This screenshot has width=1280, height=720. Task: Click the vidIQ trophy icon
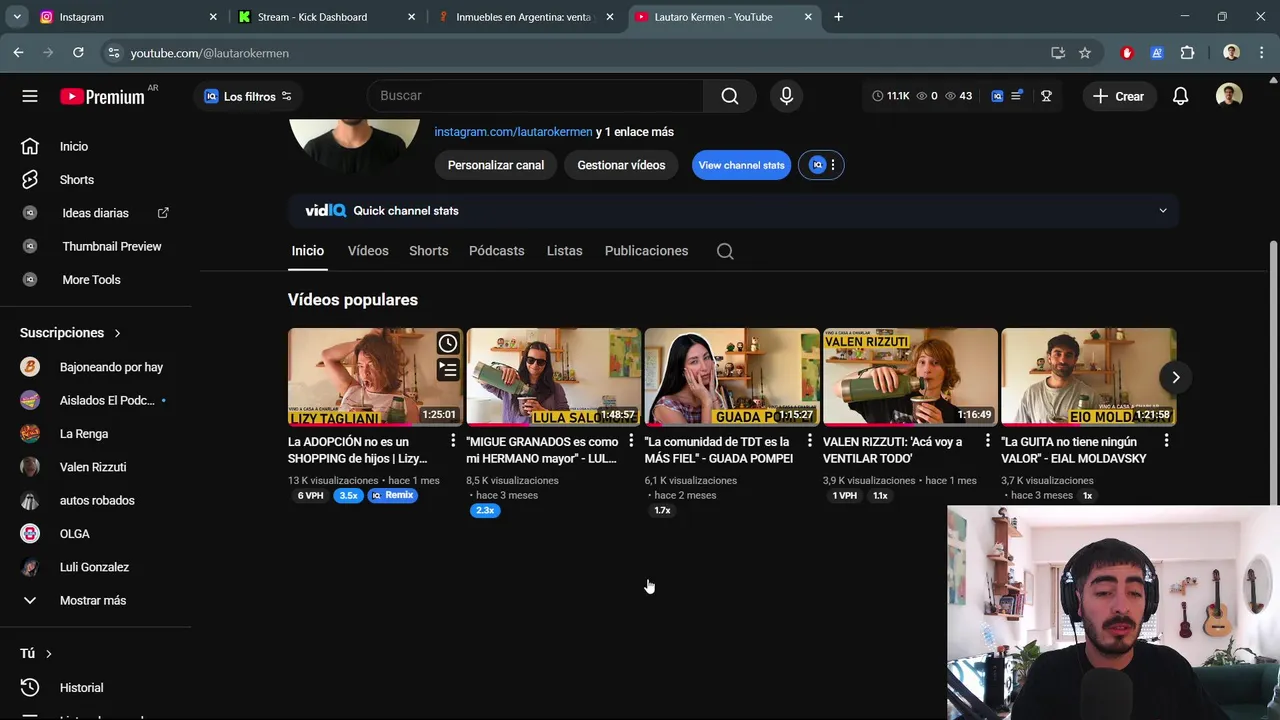point(1046,96)
